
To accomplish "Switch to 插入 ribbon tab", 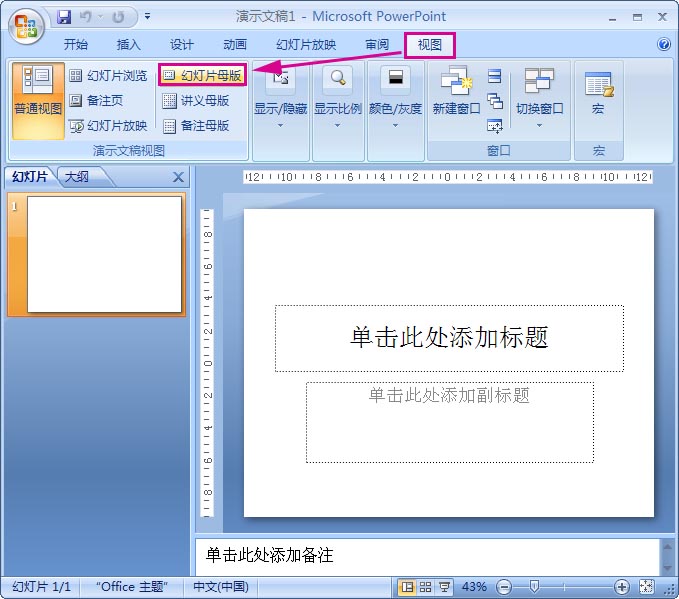I will [x=128, y=44].
